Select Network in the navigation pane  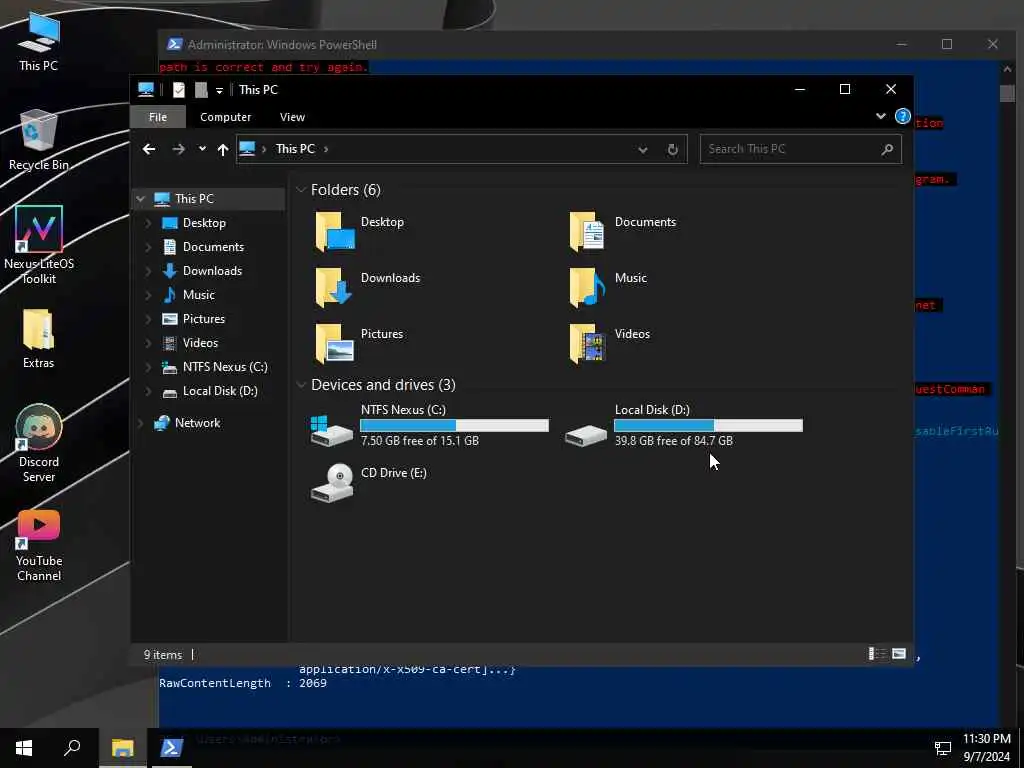[197, 423]
